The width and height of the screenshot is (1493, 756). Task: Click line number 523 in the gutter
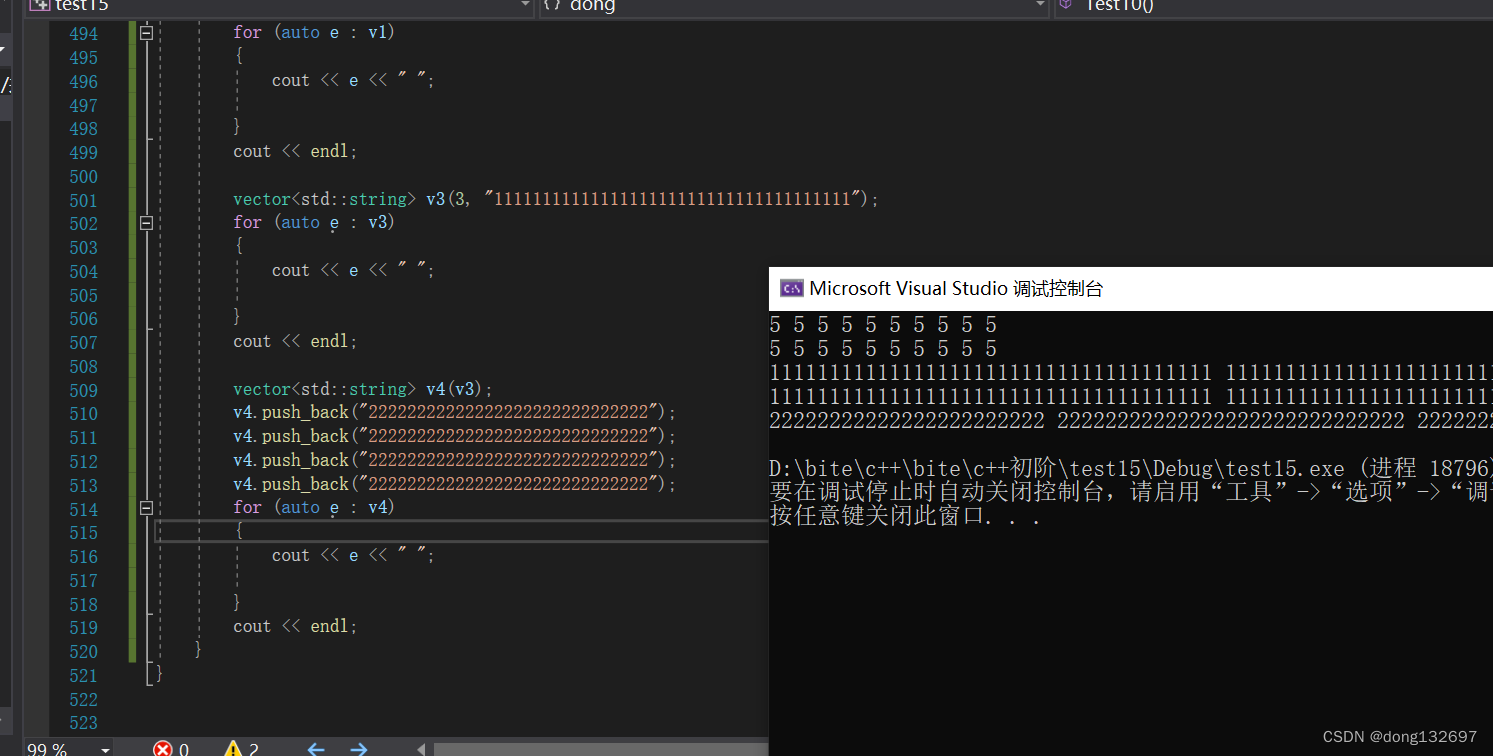click(84, 723)
